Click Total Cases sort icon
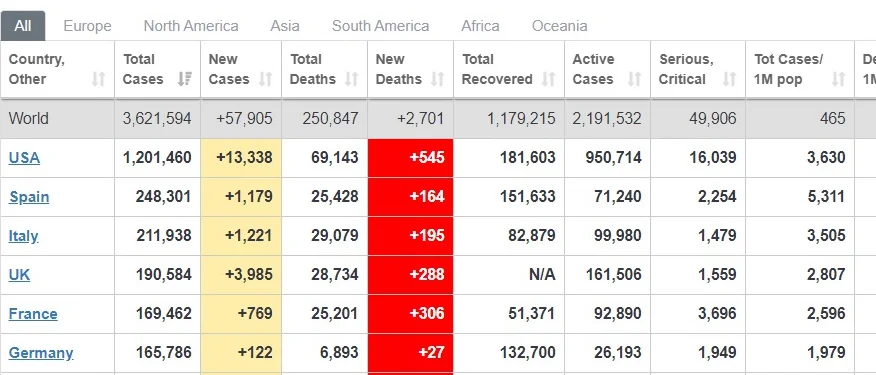This screenshot has width=876, height=375. 184,79
